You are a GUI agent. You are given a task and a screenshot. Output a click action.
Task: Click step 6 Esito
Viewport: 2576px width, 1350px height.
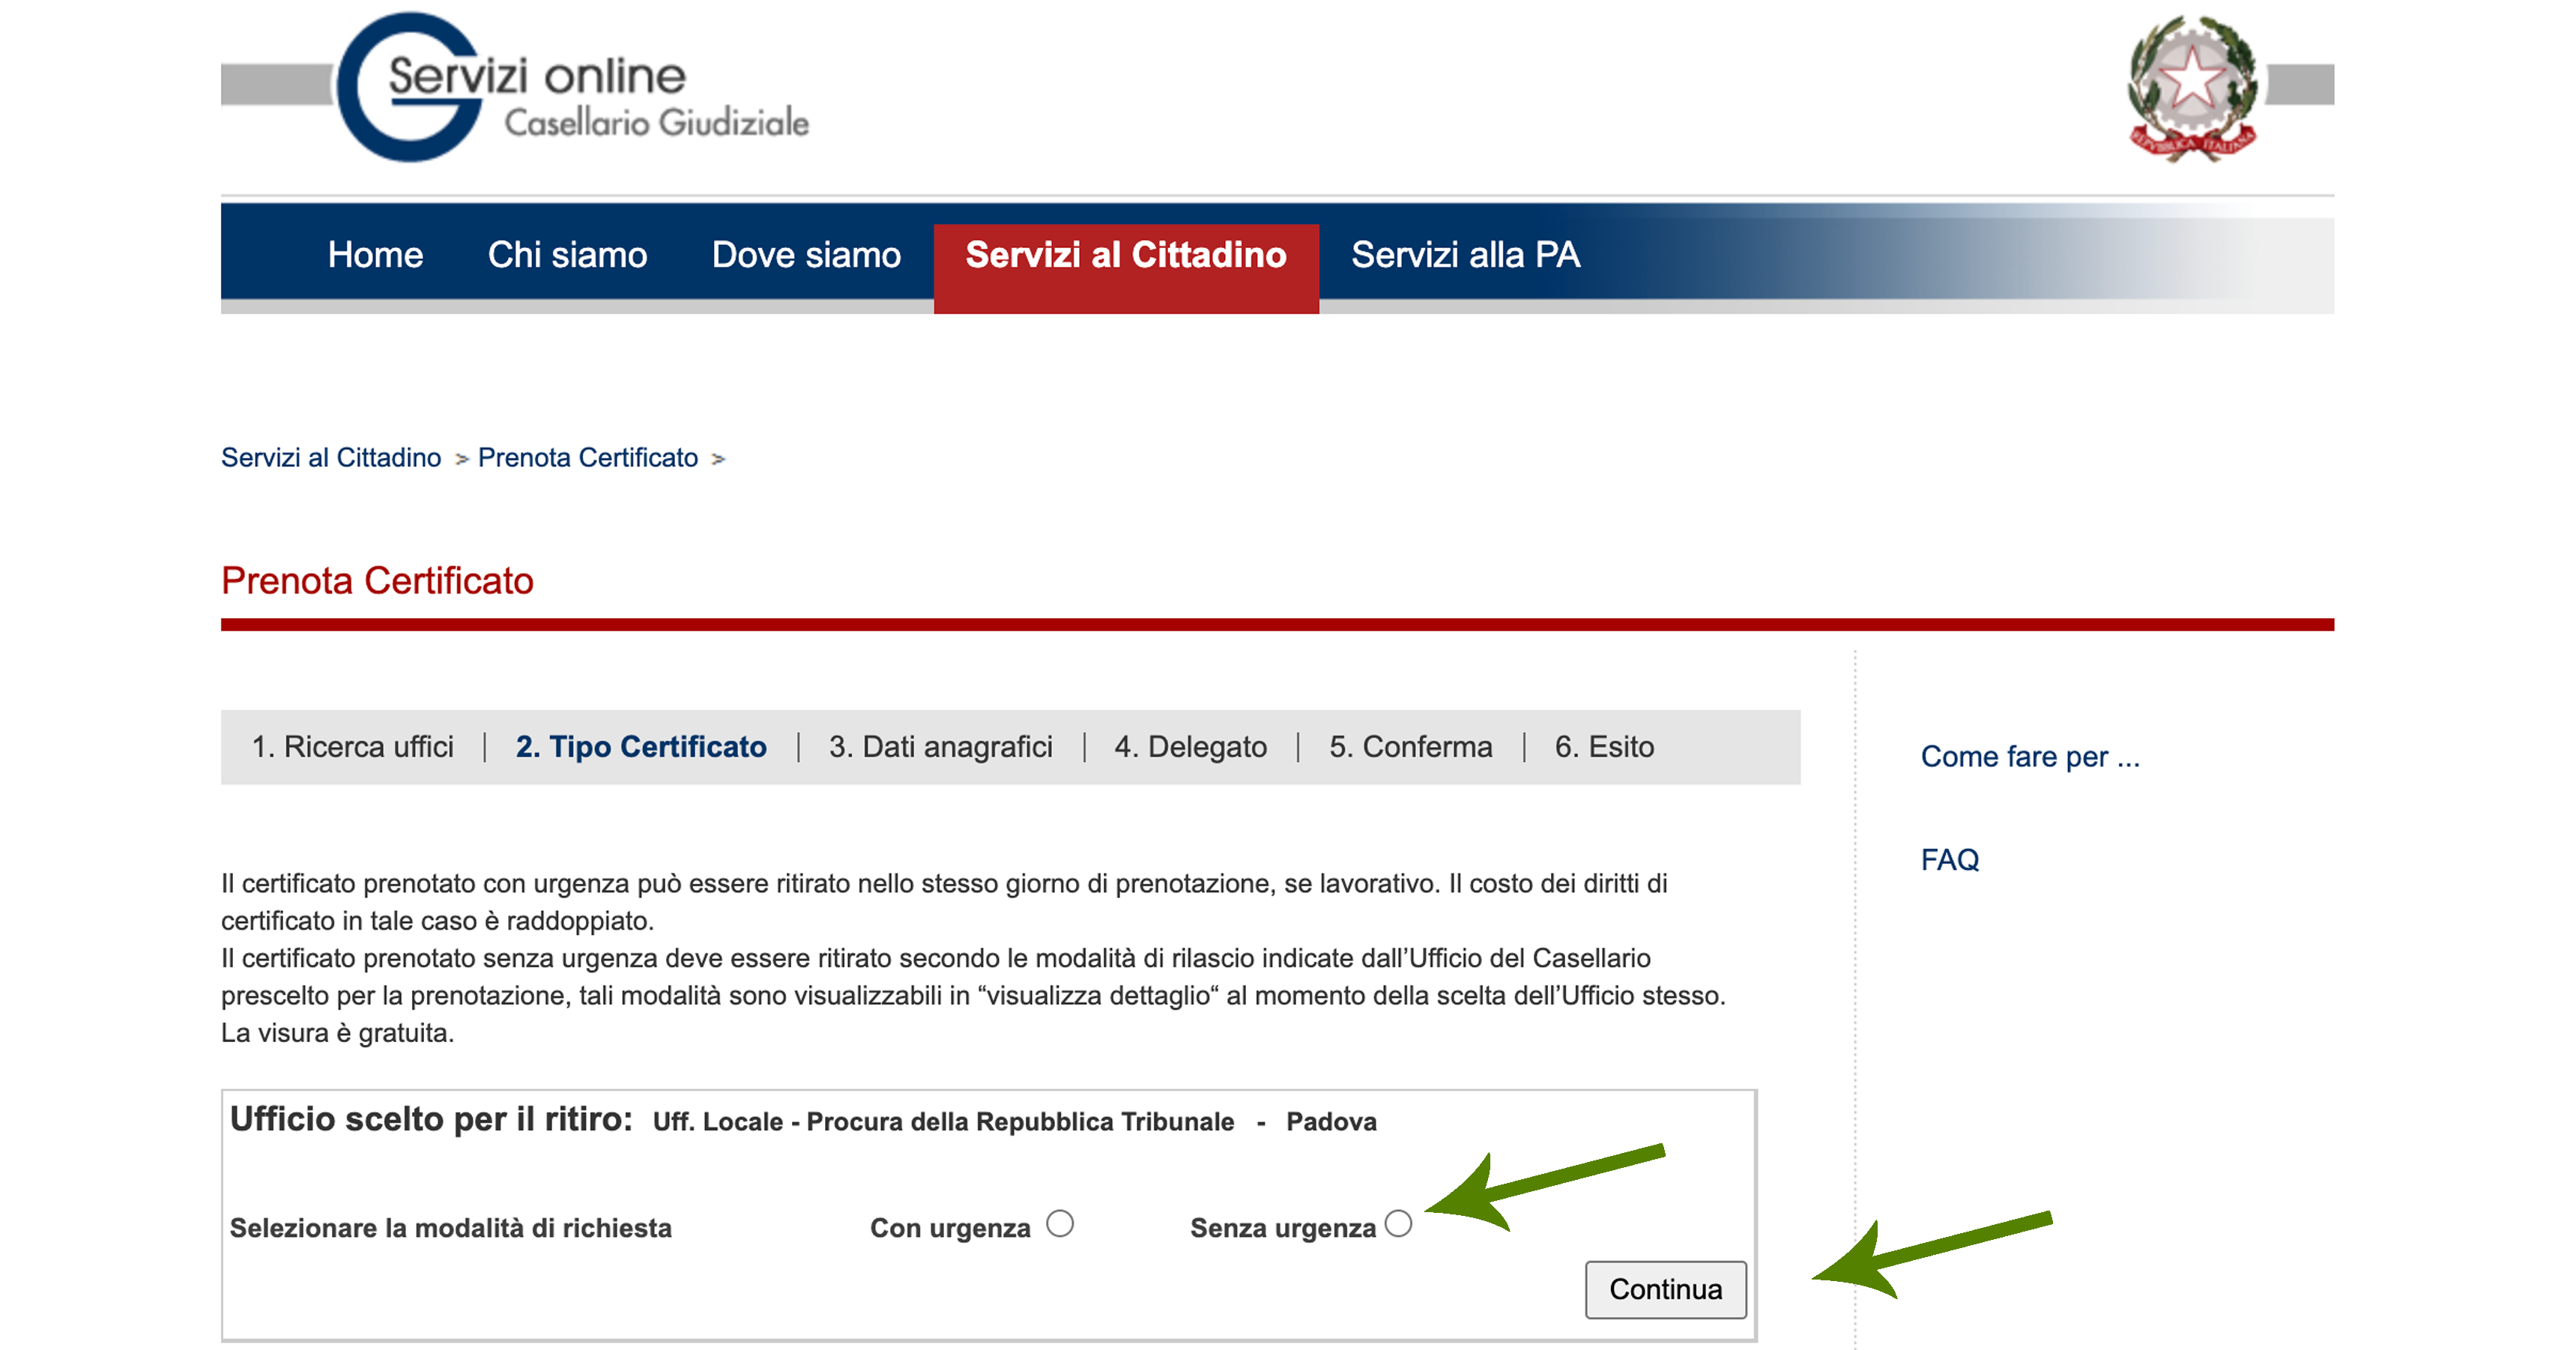click(1604, 747)
